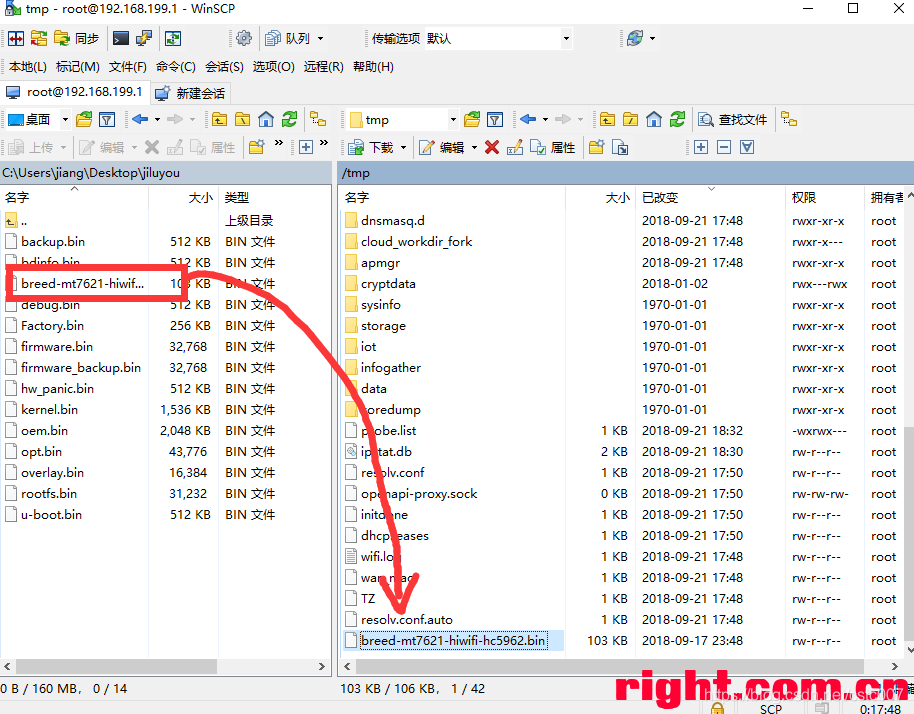Image resolution: width=914 pixels, height=714 pixels.
Task: Click the globe new session icon
Action: (x=635, y=38)
